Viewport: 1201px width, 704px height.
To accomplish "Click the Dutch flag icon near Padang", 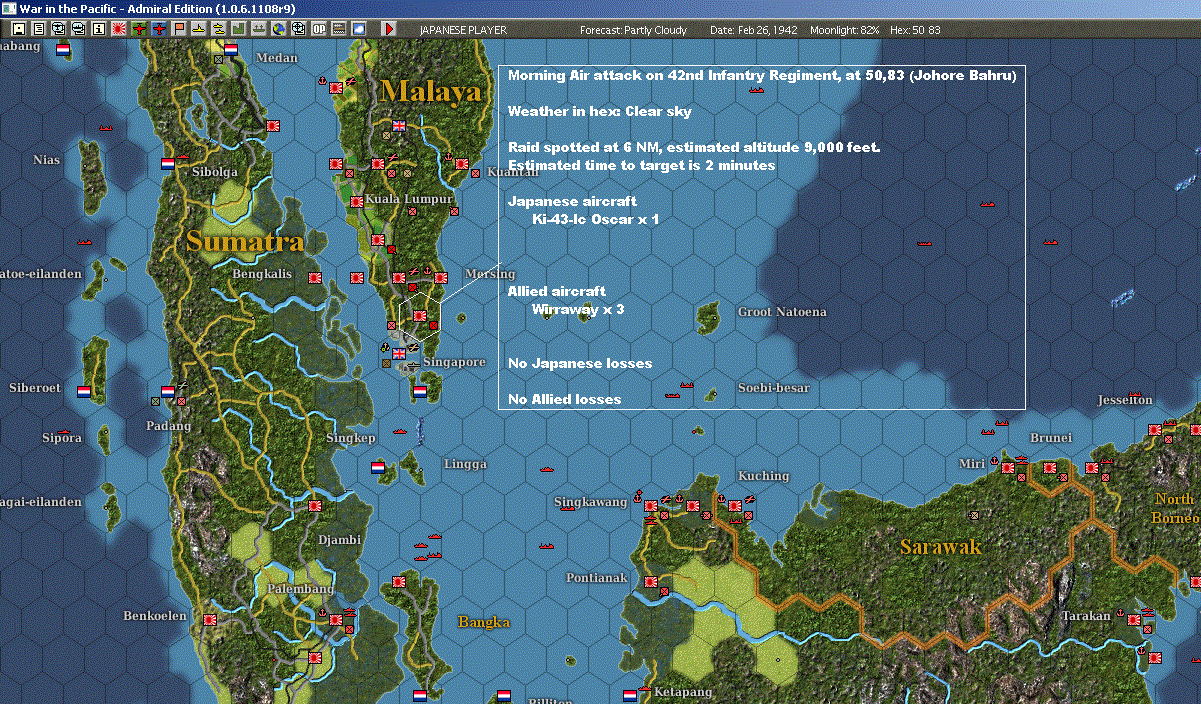I will coord(168,392).
